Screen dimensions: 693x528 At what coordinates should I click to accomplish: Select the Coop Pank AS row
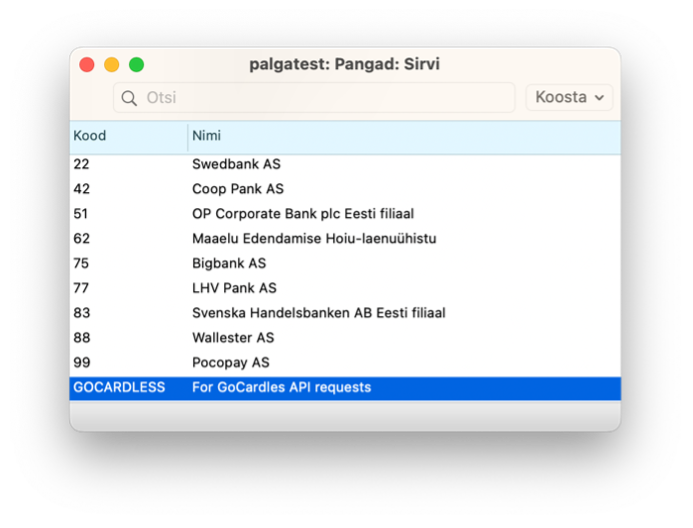point(345,189)
